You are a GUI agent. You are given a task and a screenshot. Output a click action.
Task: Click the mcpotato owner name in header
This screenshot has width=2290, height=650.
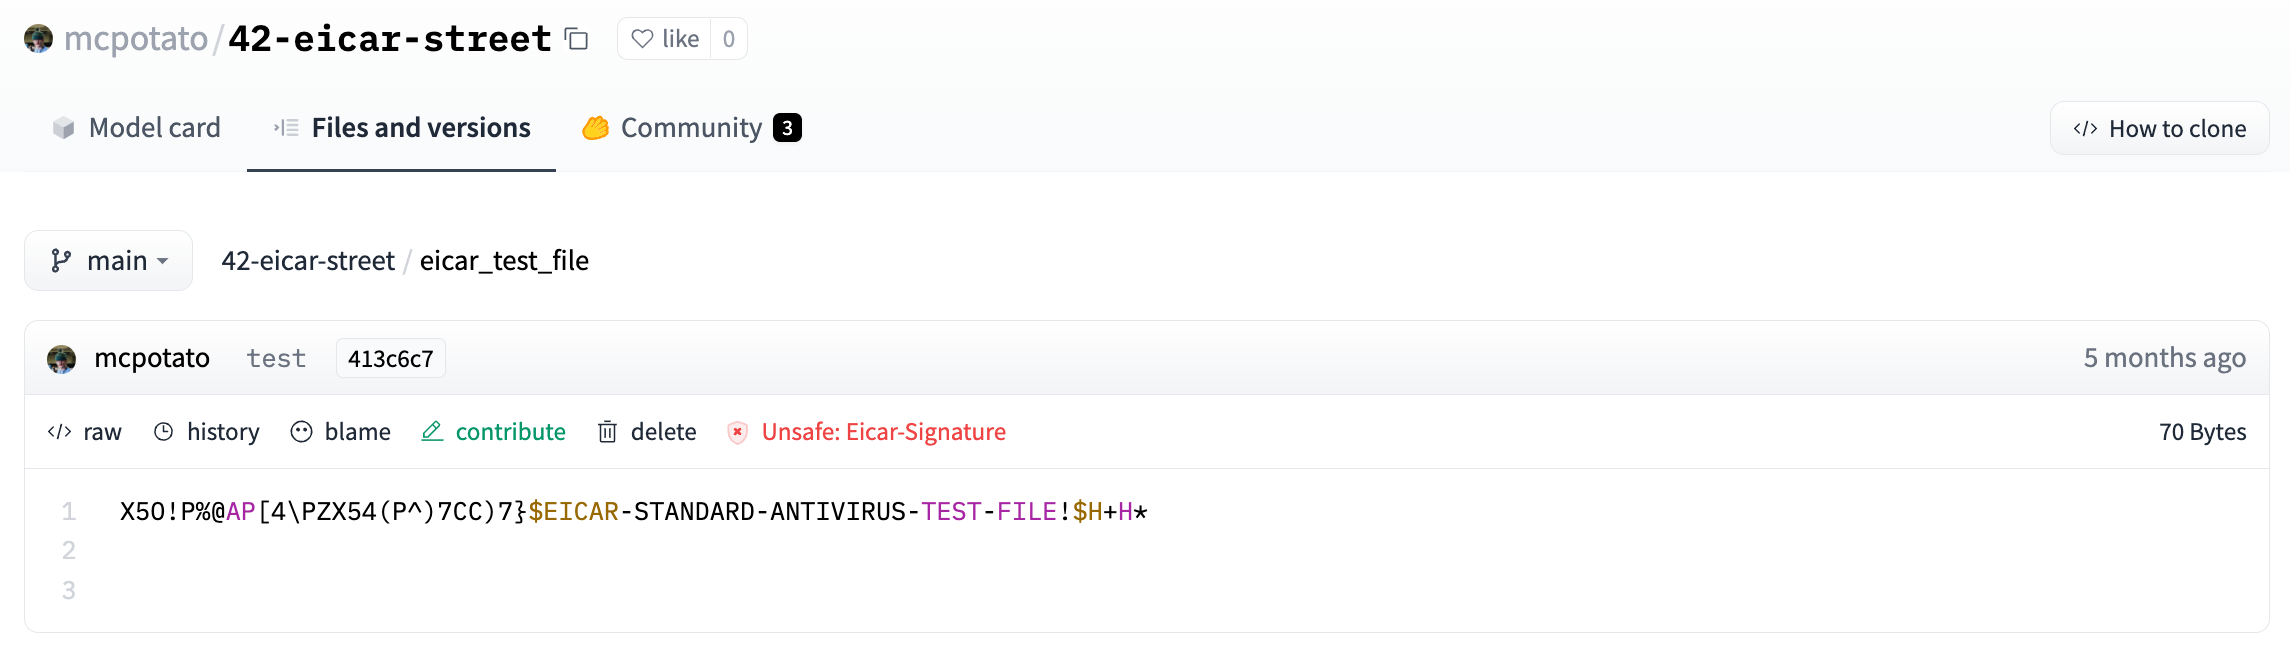point(136,39)
